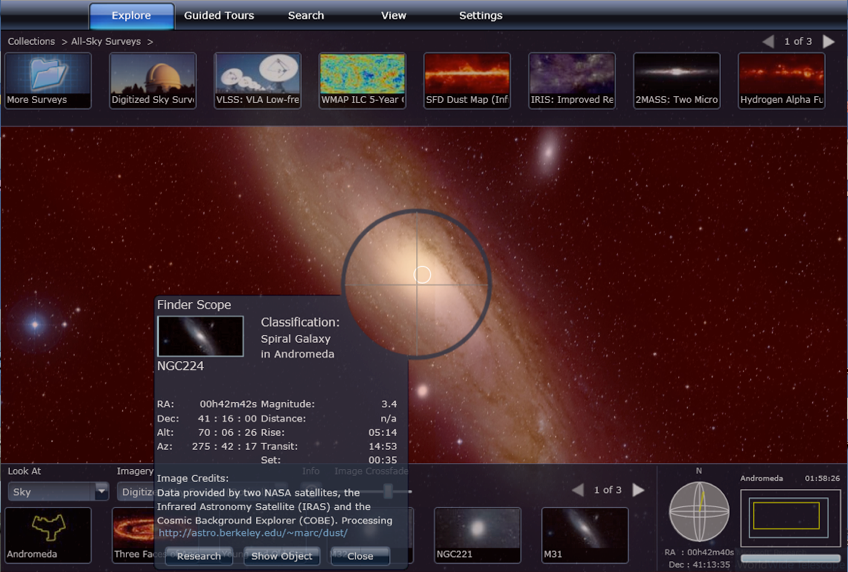Go to next page of surveys

coord(829,42)
